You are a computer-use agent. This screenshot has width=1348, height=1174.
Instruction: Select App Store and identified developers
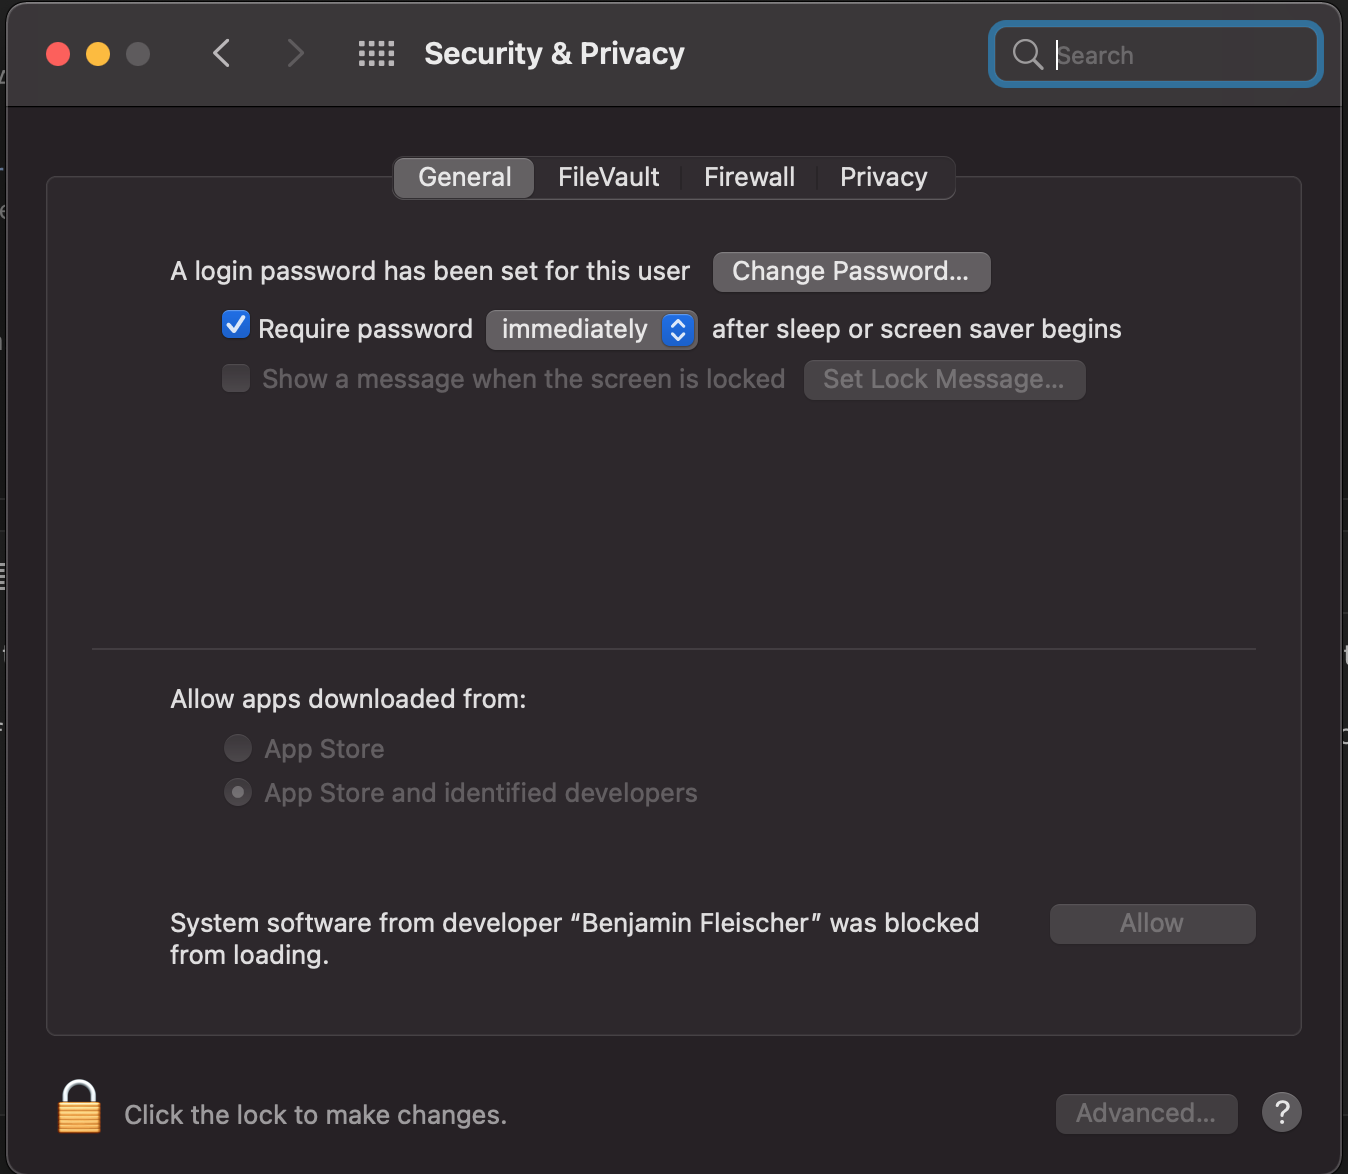coord(238,793)
